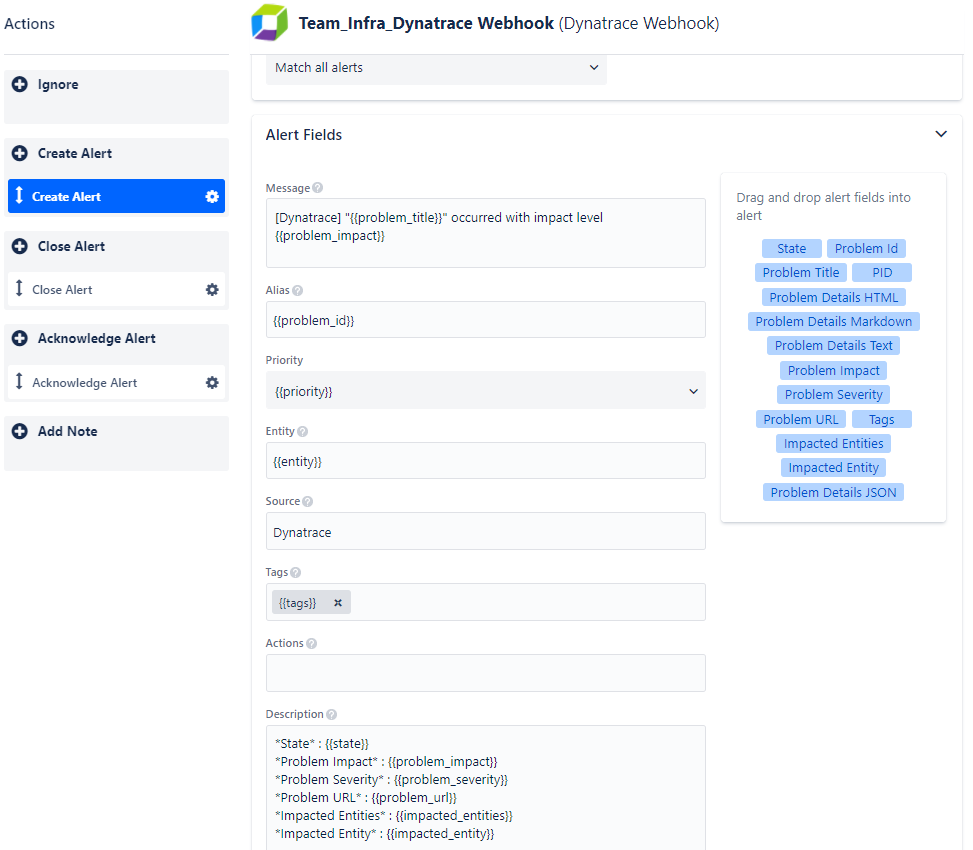Click the Actions heading in sidebar

29,24
